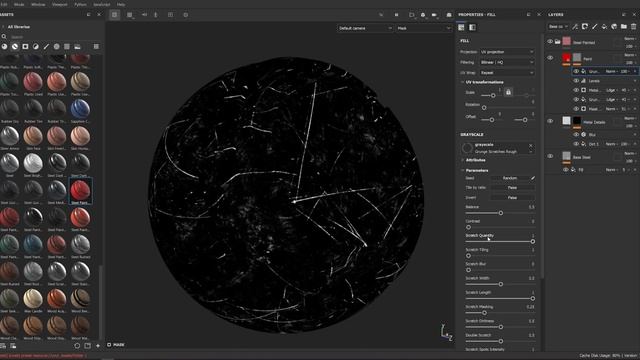
Task: Open the Window menu
Action: point(38,4)
